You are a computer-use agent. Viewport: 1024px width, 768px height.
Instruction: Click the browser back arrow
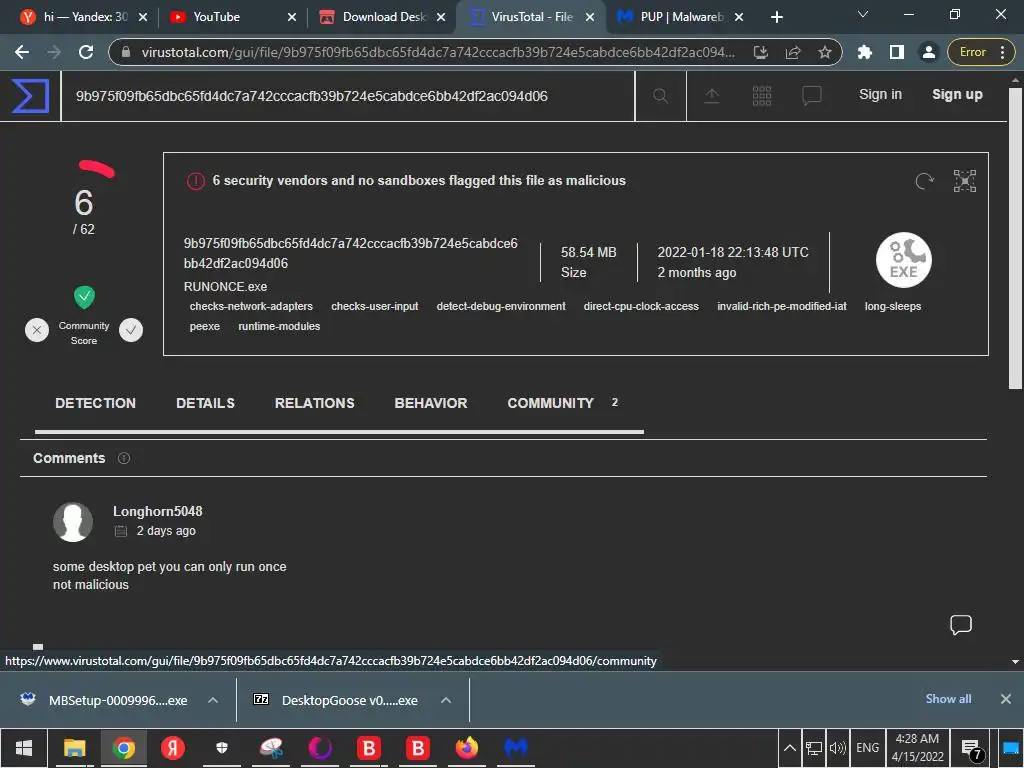(22, 52)
